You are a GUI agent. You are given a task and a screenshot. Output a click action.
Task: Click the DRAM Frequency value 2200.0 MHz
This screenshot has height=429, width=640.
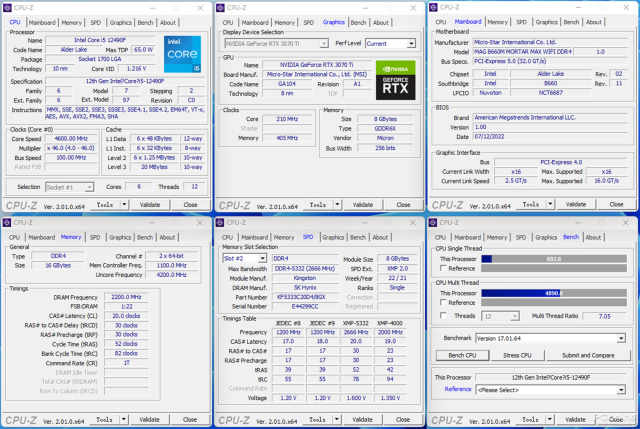(126, 297)
